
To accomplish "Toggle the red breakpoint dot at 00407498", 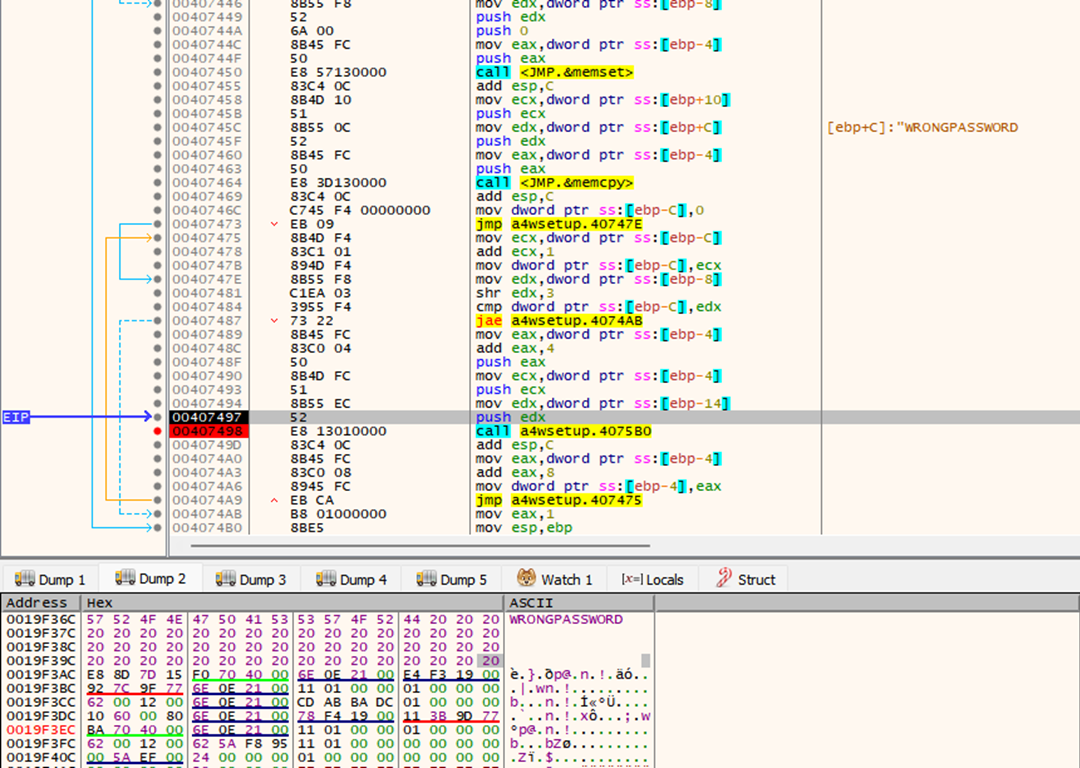I will (x=158, y=431).
